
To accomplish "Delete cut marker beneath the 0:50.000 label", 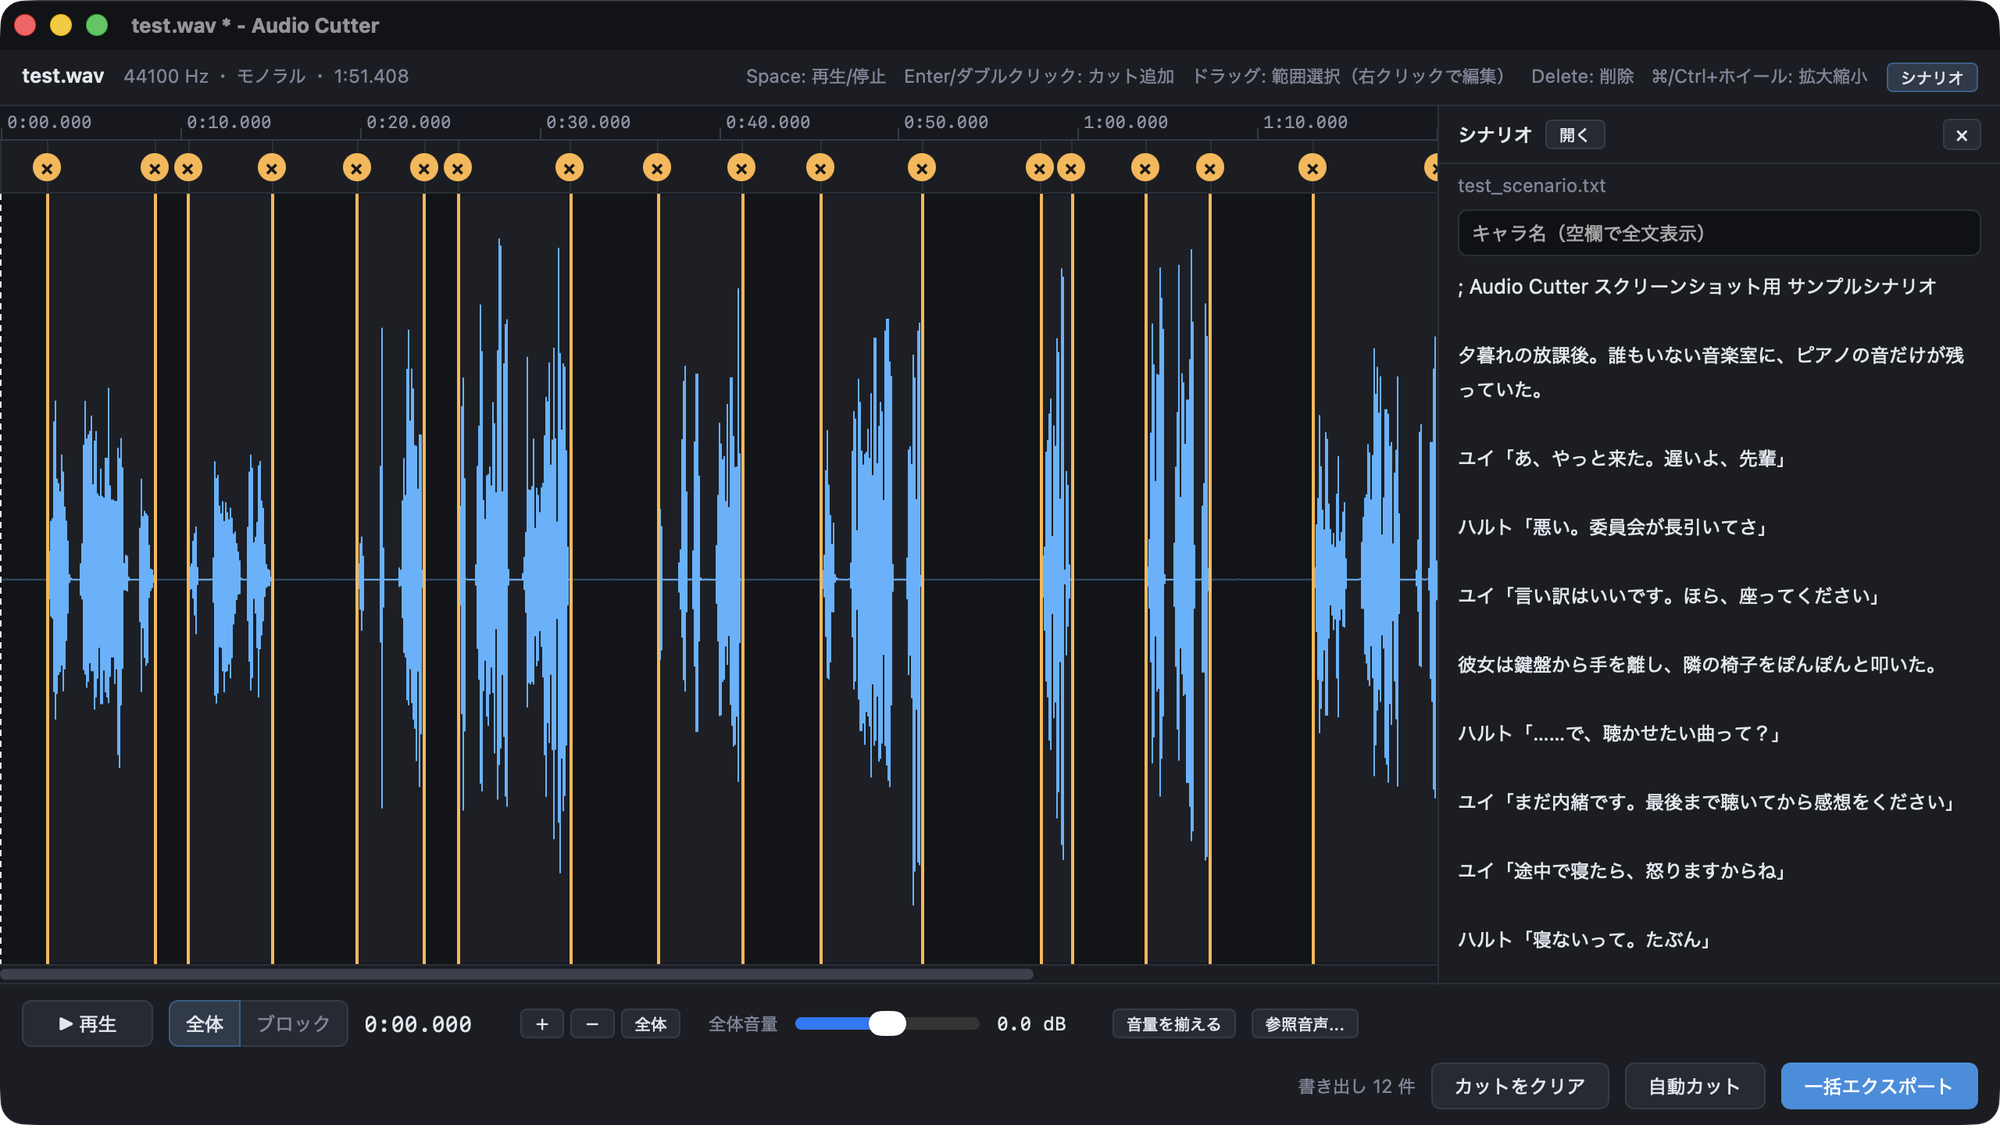I will [x=922, y=168].
